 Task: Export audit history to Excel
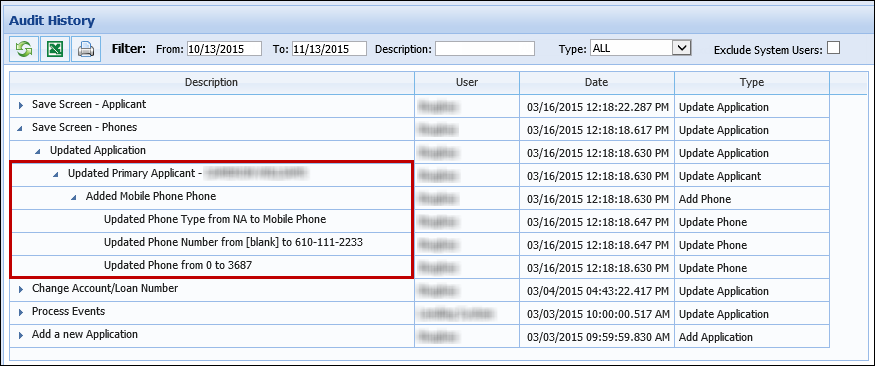click(x=55, y=49)
